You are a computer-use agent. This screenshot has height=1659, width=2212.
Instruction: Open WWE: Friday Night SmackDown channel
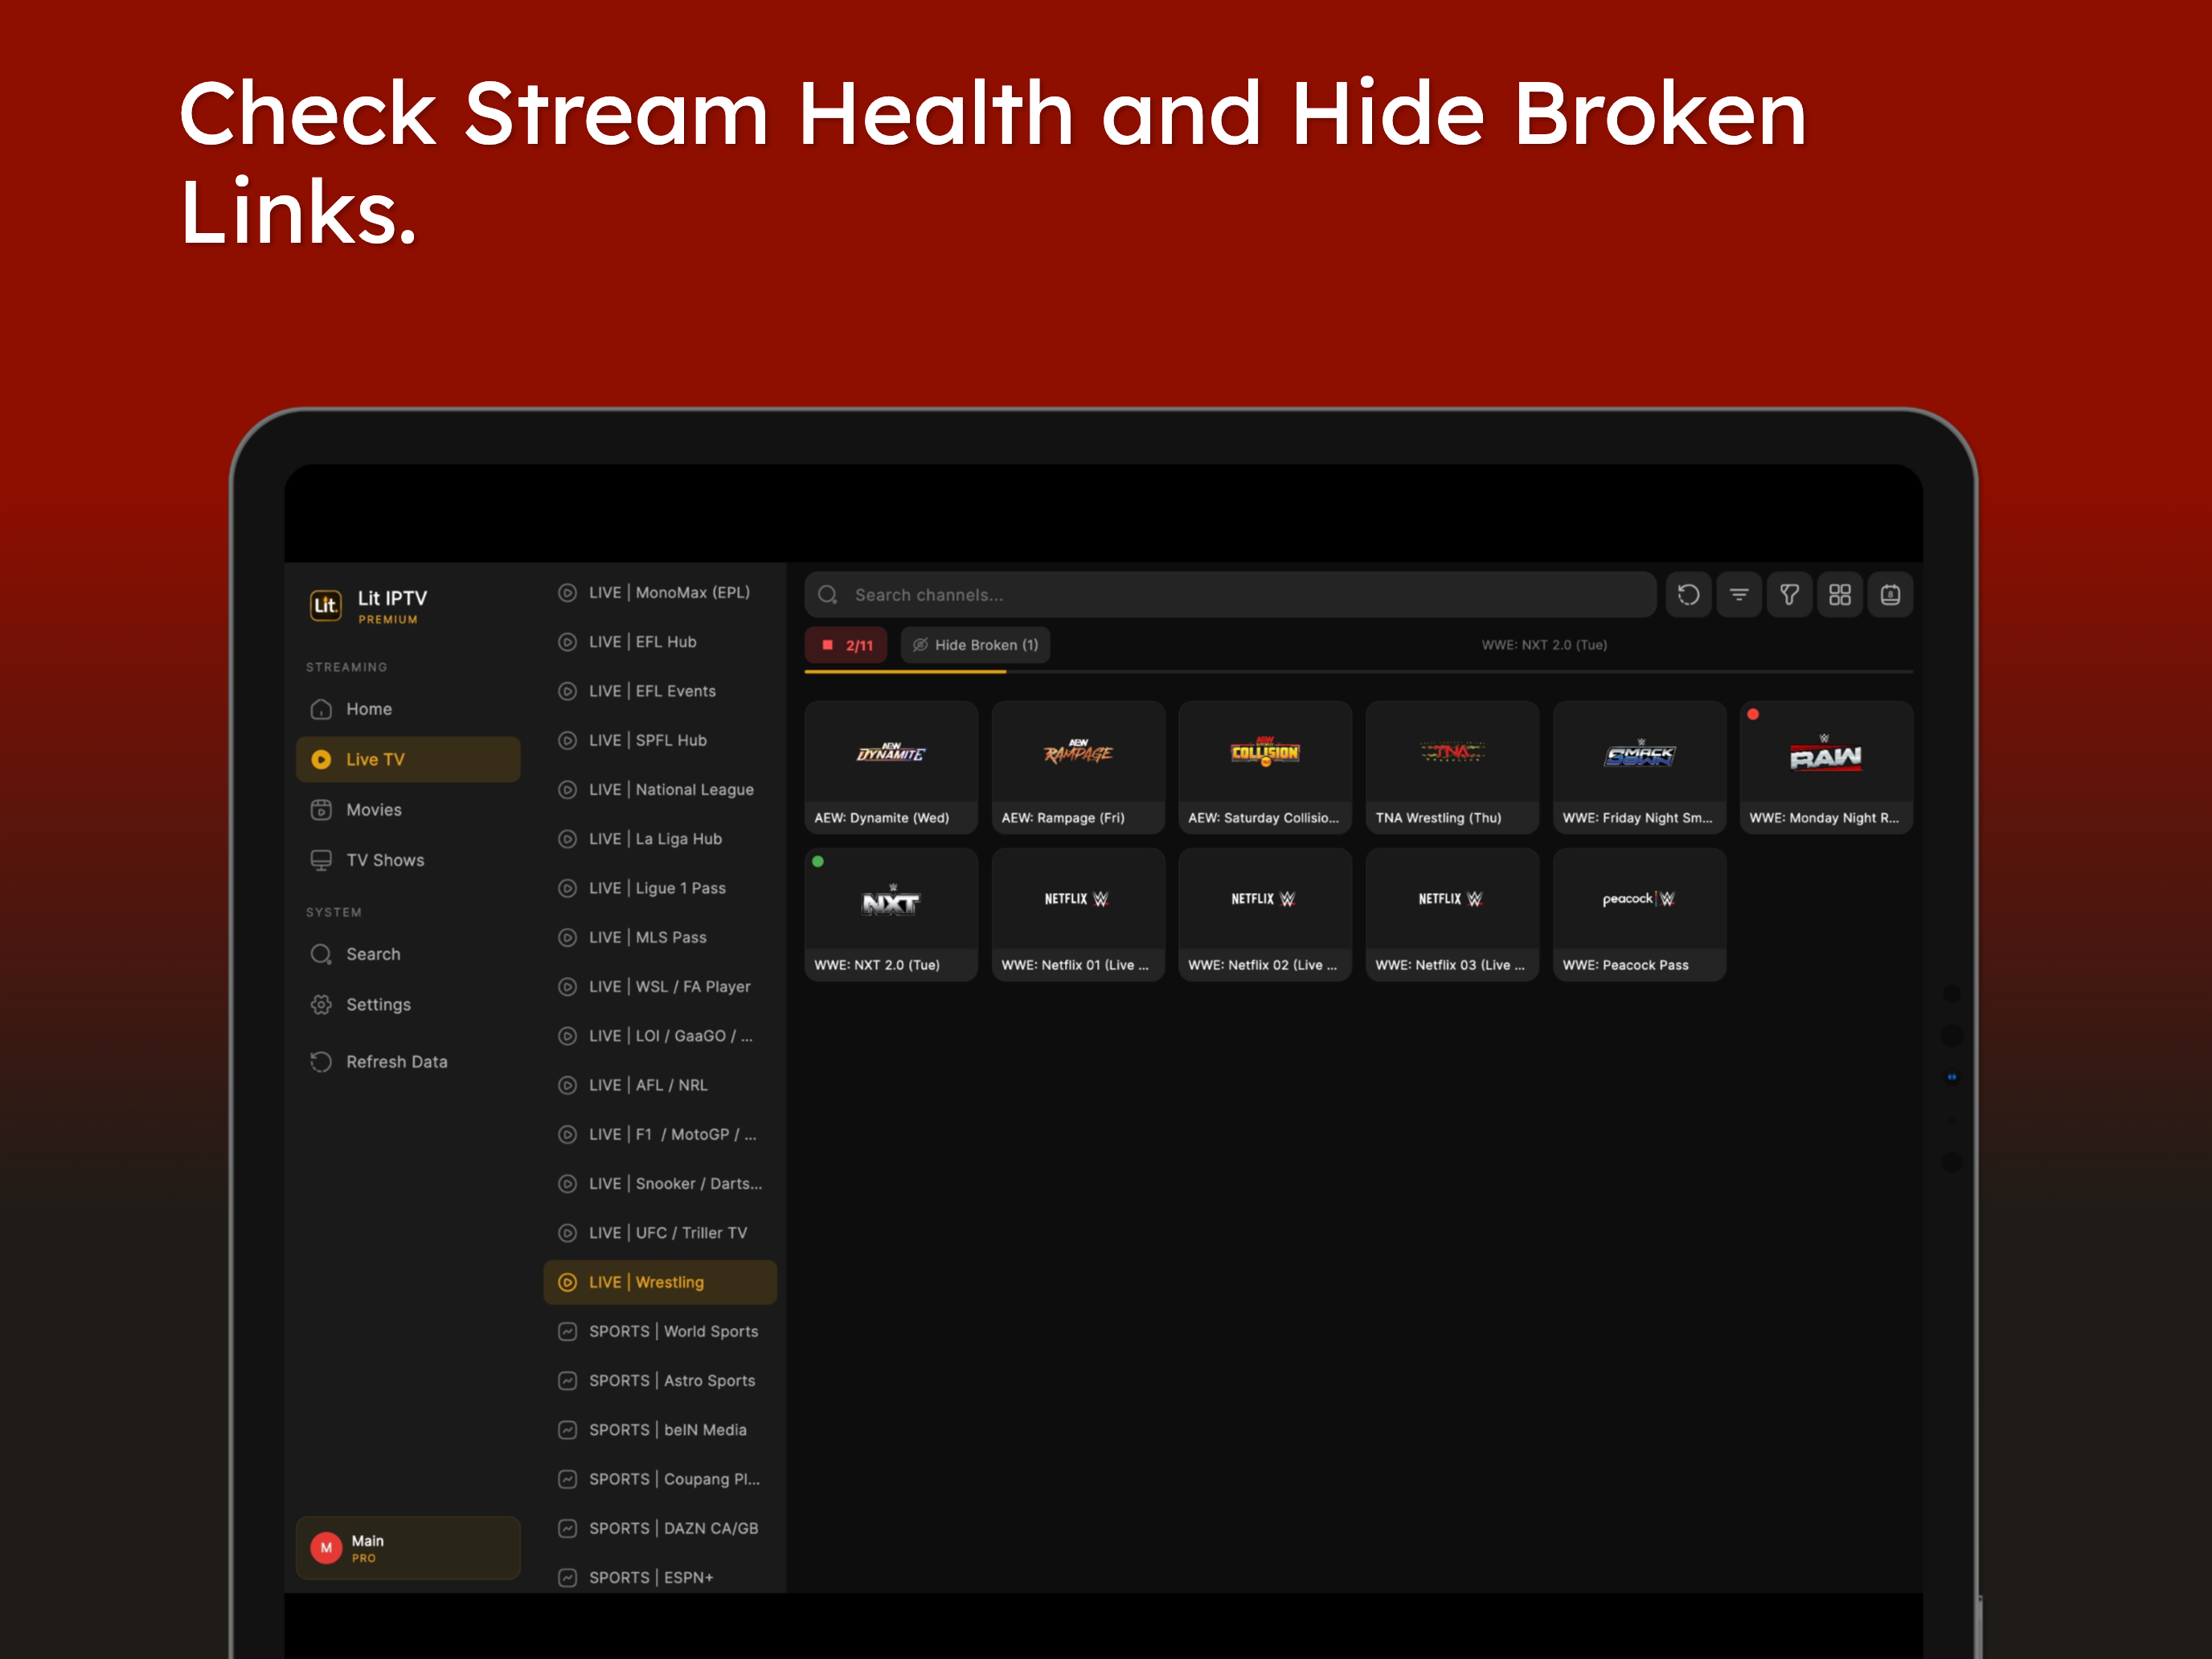pos(1639,767)
